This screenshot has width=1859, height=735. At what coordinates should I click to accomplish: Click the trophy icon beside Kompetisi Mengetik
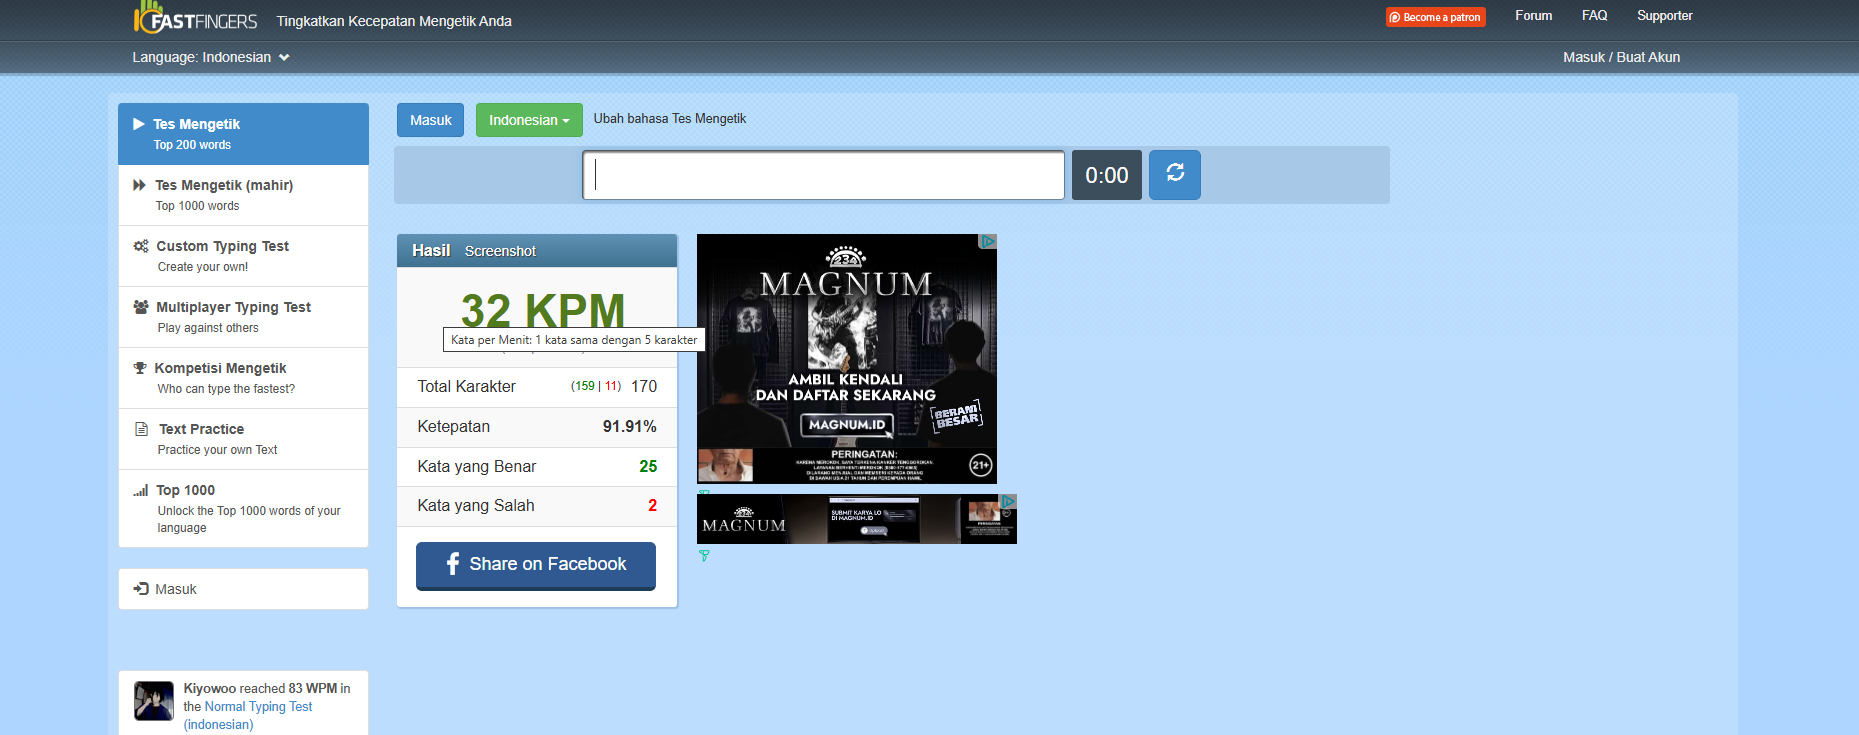[140, 368]
